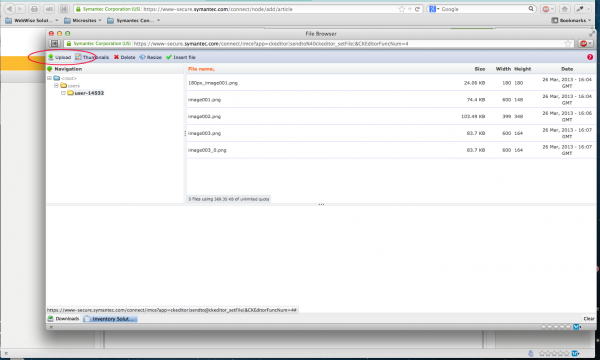Click the horizontal splitter below file list
The height and width of the screenshot is (360, 600).
pyautogui.click(x=321, y=205)
